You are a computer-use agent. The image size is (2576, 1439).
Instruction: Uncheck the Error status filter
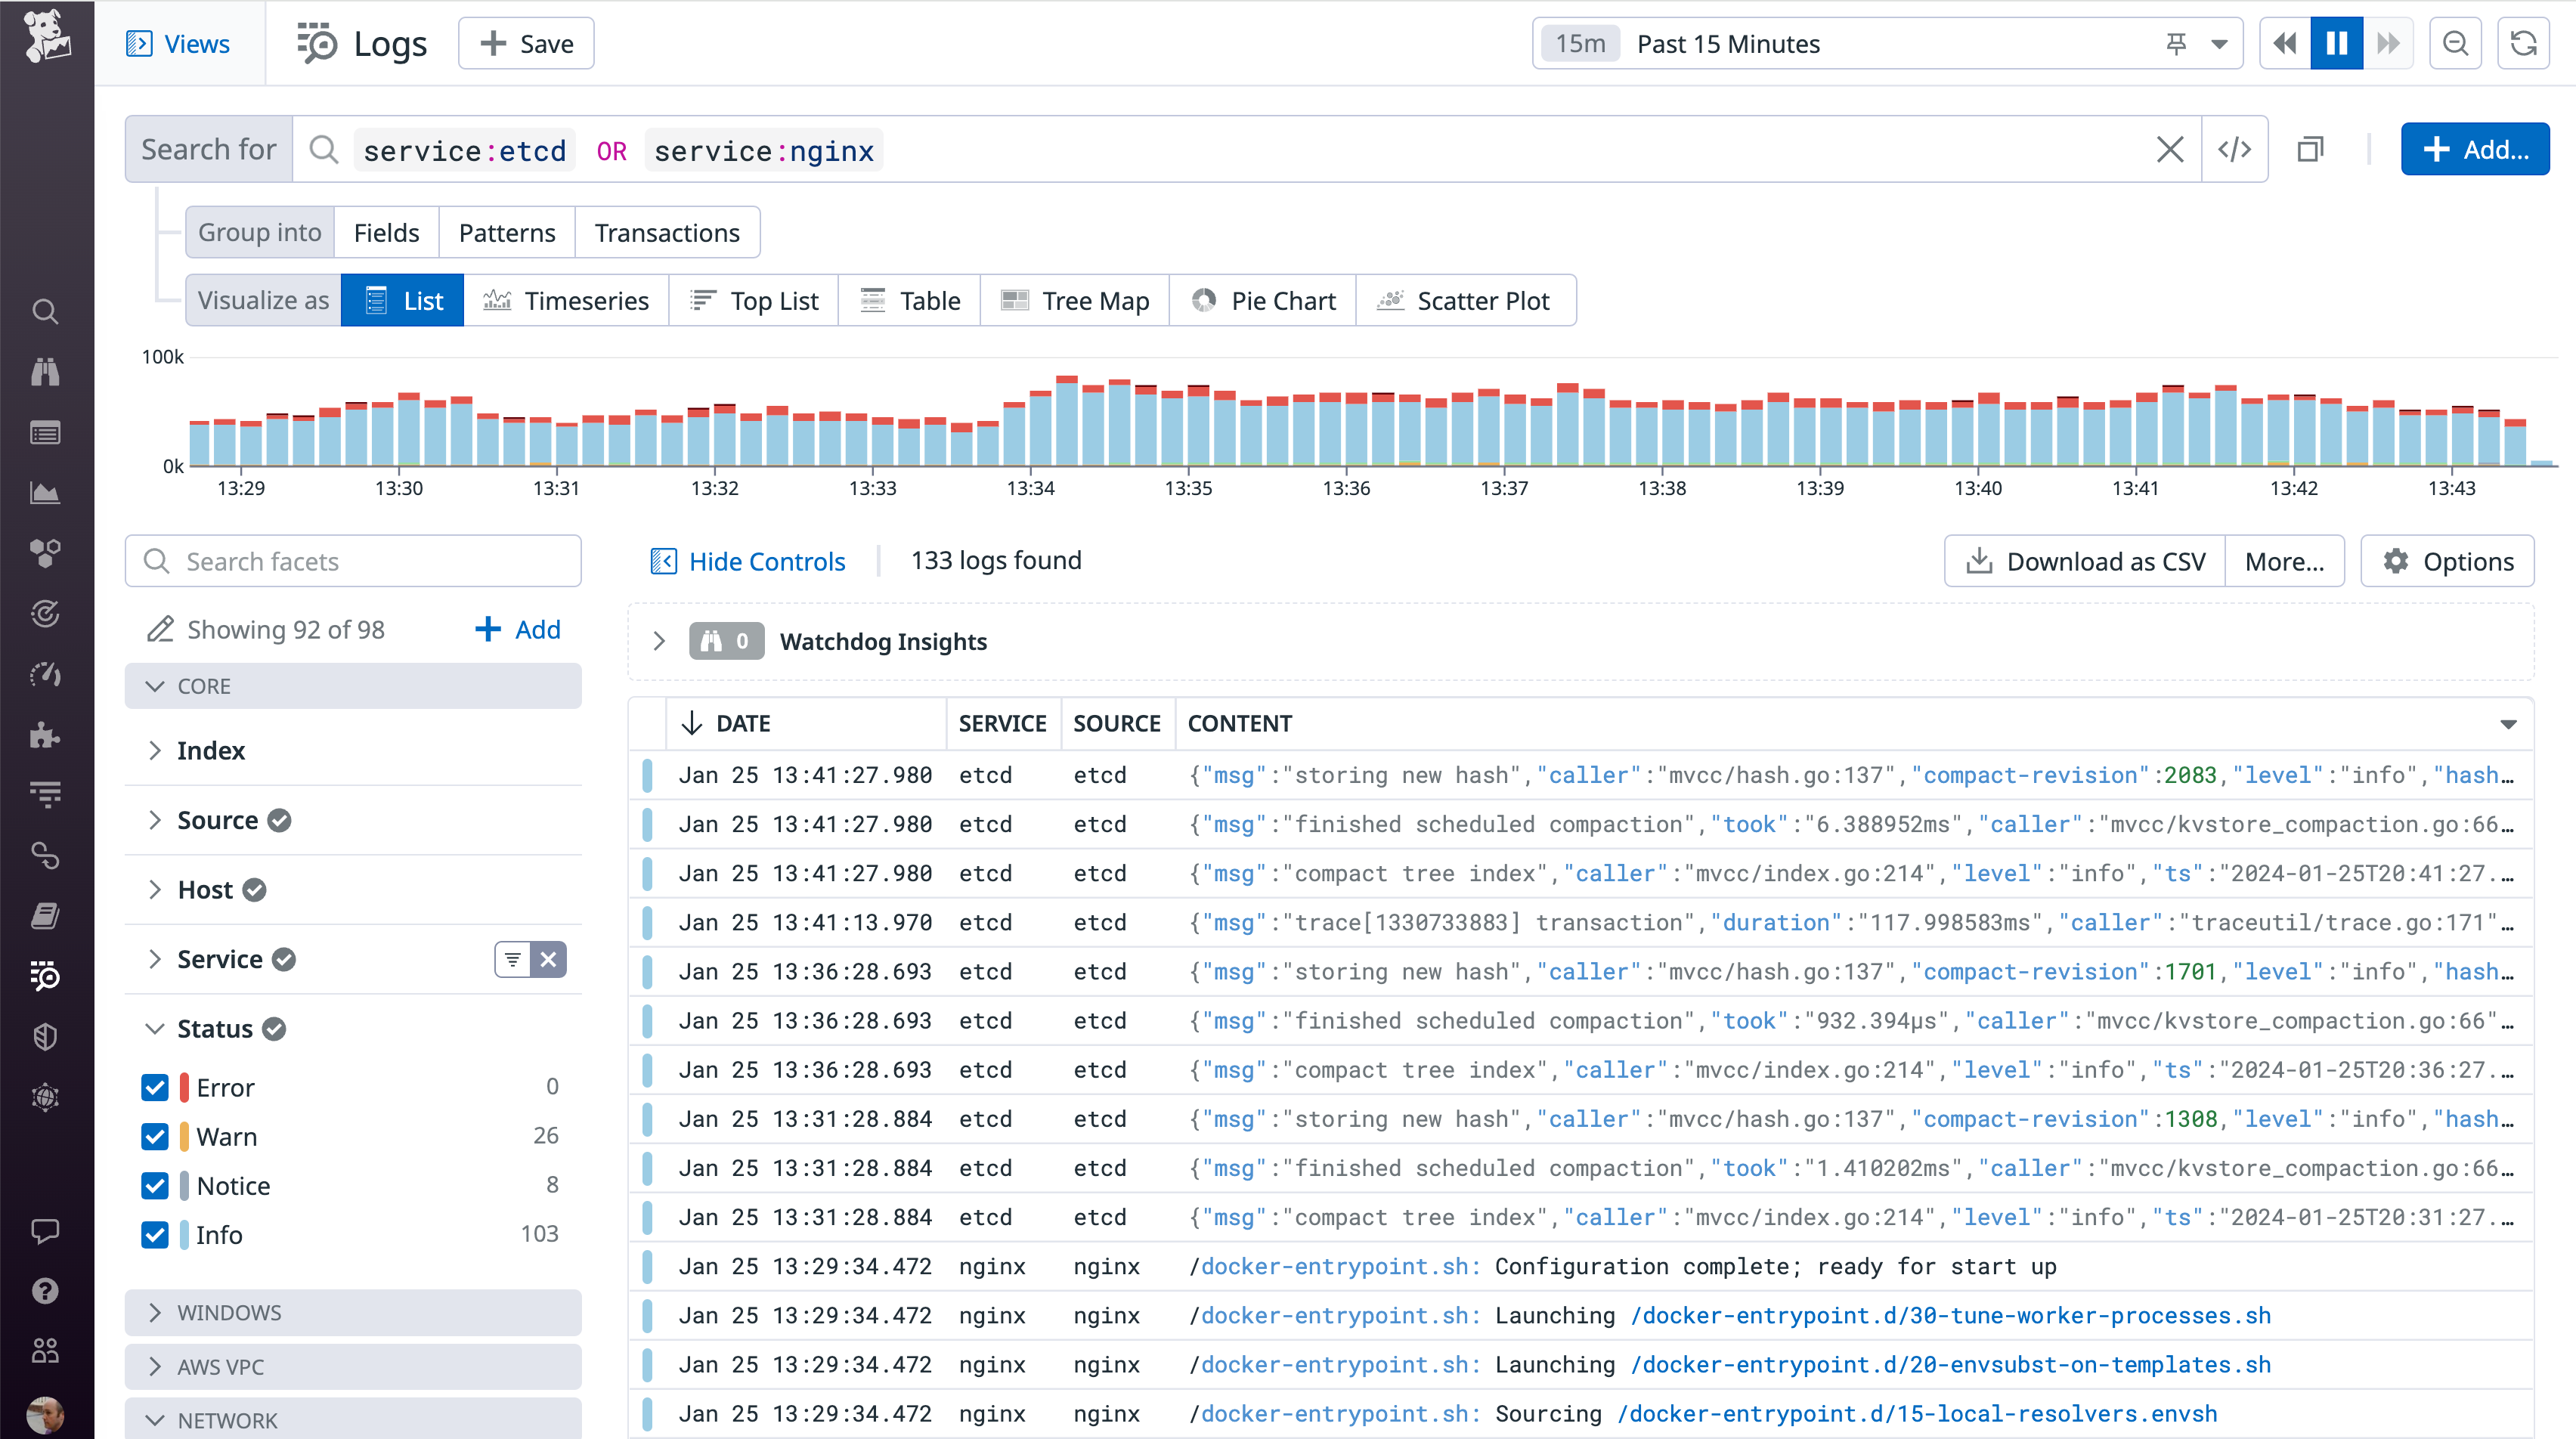click(155, 1087)
